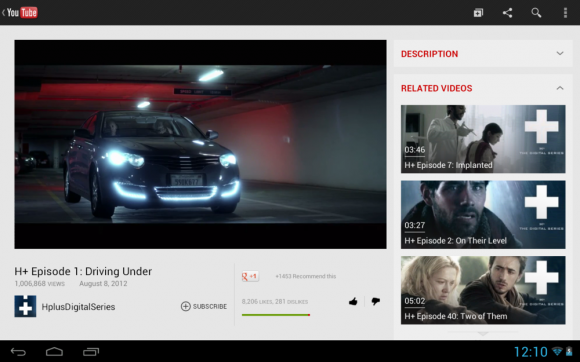
Task: Tap the Android home button
Action: (x=54, y=352)
